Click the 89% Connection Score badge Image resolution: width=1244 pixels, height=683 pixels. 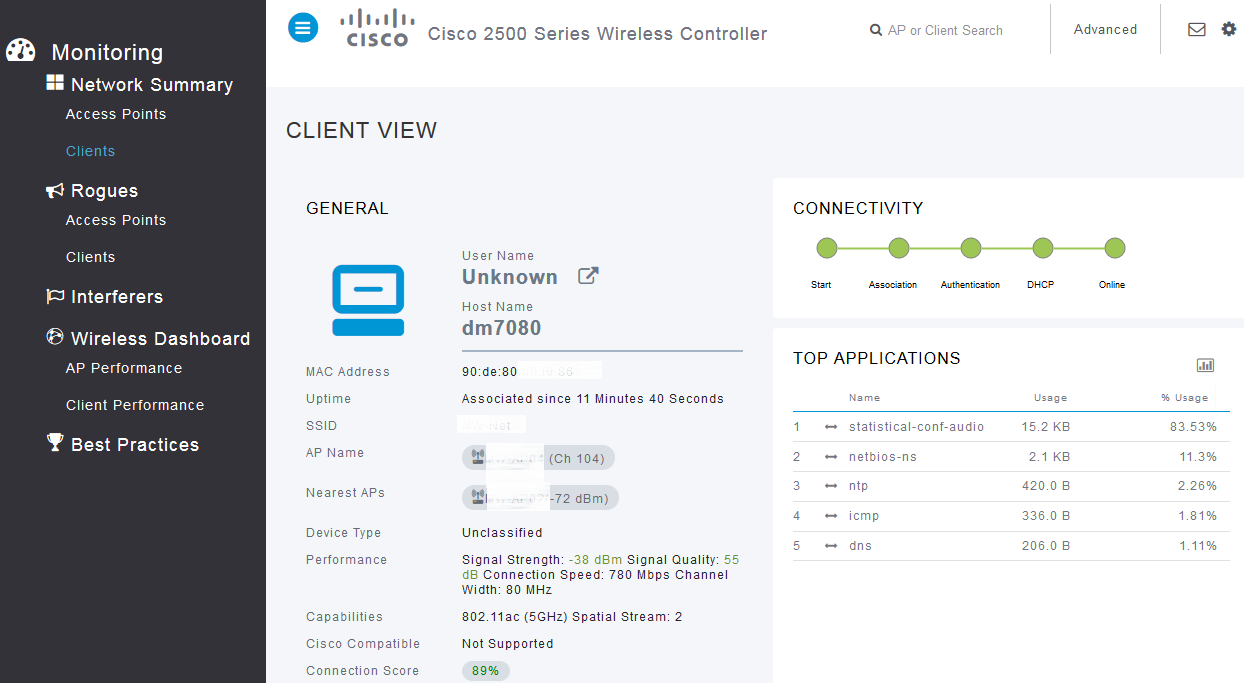(x=485, y=671)
